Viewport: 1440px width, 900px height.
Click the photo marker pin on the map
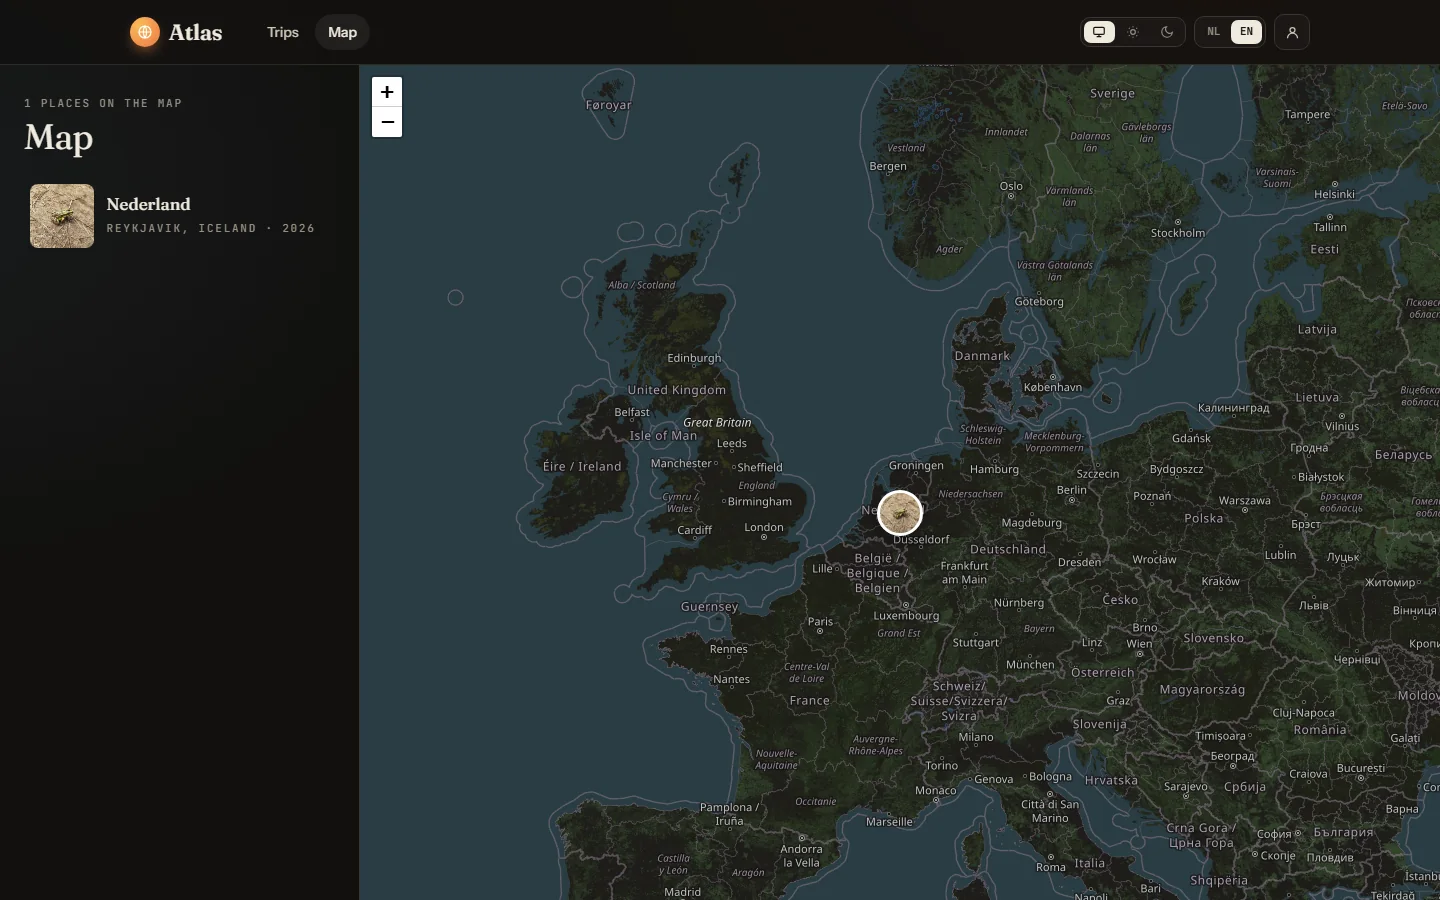point(900,513)
